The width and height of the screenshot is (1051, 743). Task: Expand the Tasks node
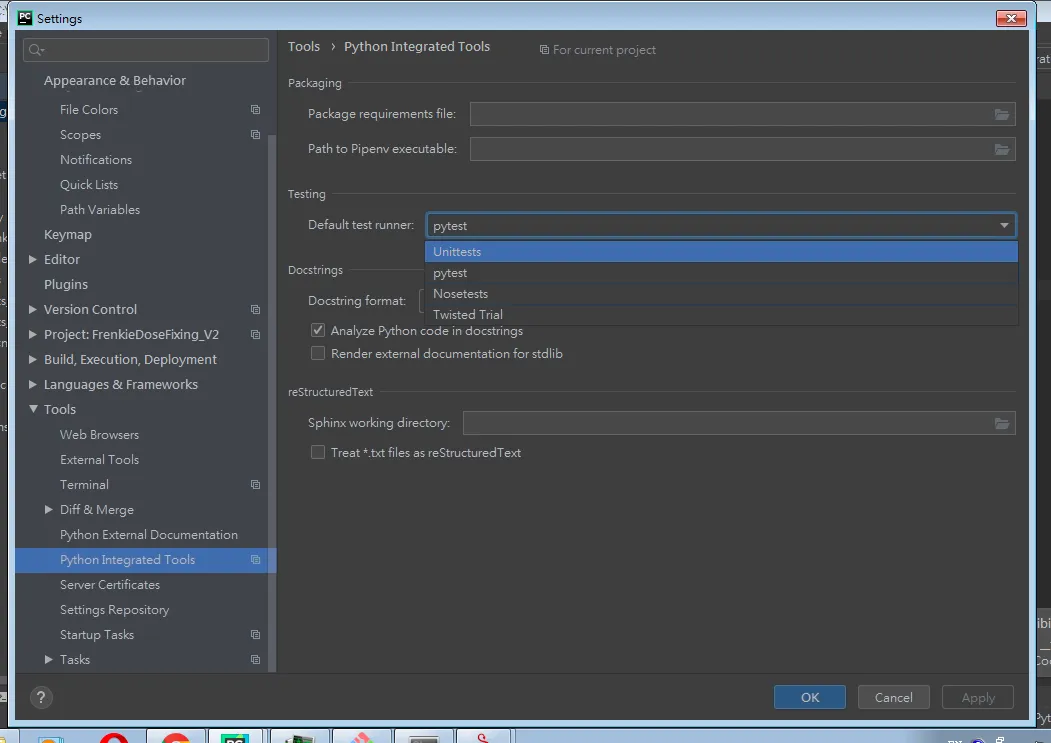[48, 659]
